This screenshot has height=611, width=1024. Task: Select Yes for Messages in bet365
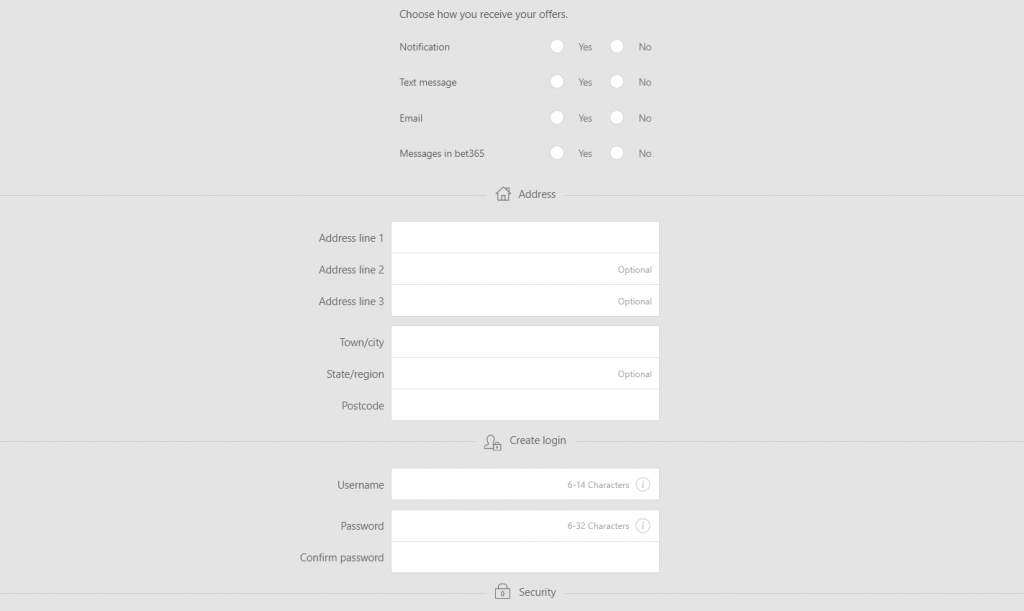[x=556, y=153]
